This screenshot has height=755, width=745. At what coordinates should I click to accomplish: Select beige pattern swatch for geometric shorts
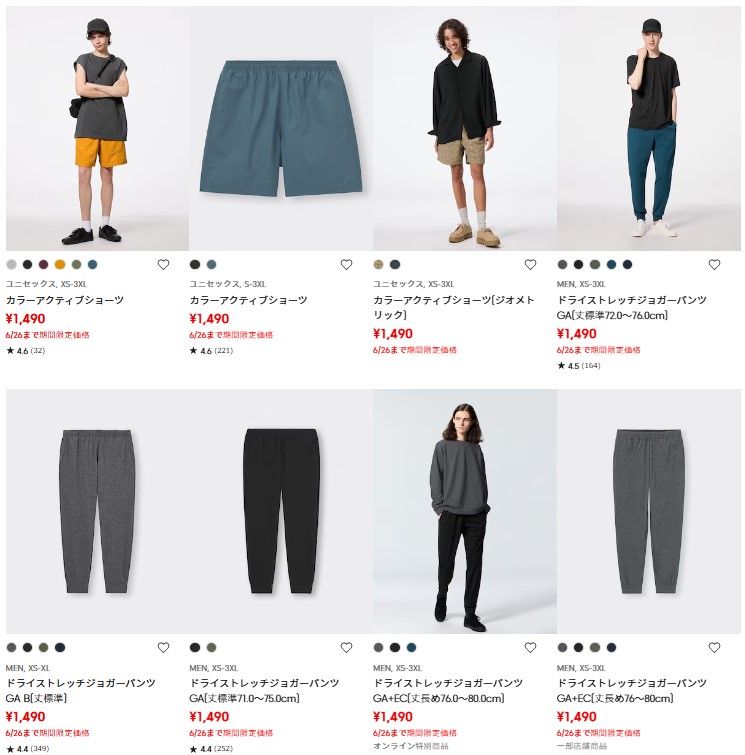click(379, 264)
